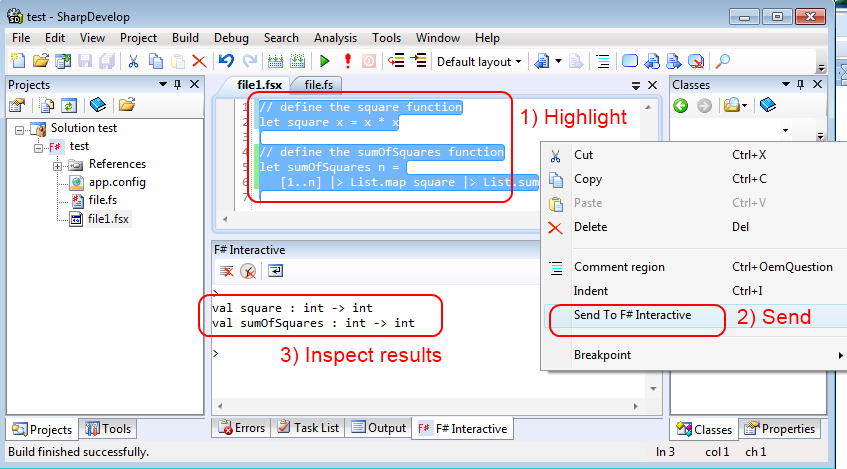
Task: Click the Open file folder toolbar icon
Action: point(41,61)
